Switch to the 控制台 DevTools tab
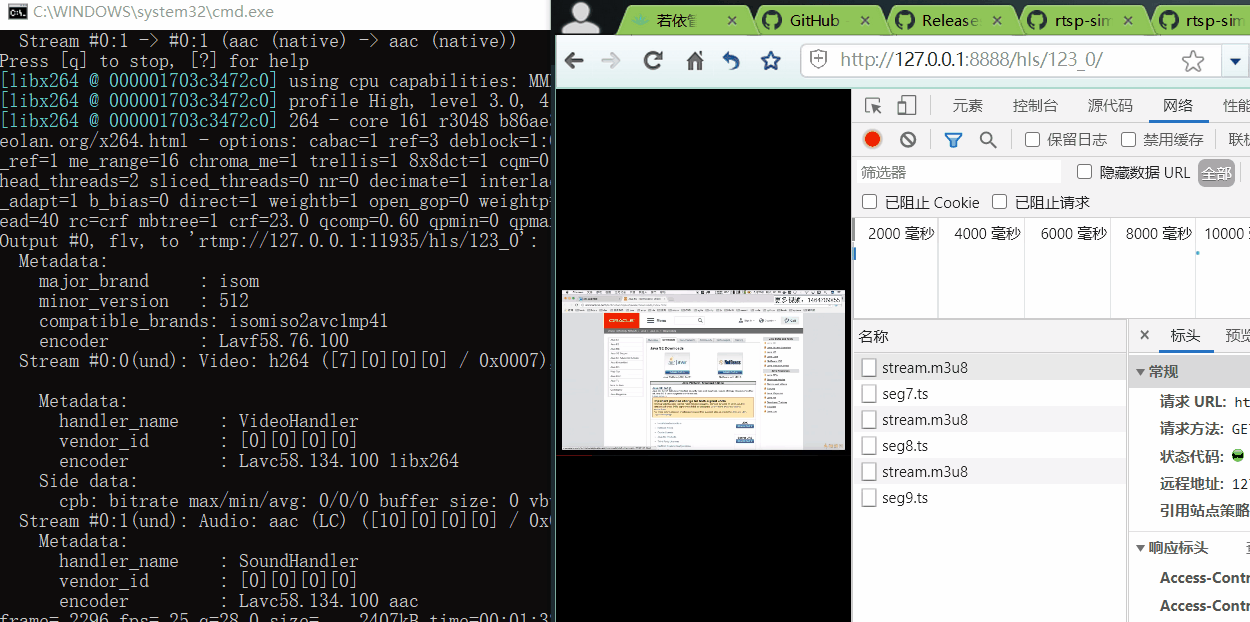Viewport: 1250px width, 622px height. (x=1035, y=106)
